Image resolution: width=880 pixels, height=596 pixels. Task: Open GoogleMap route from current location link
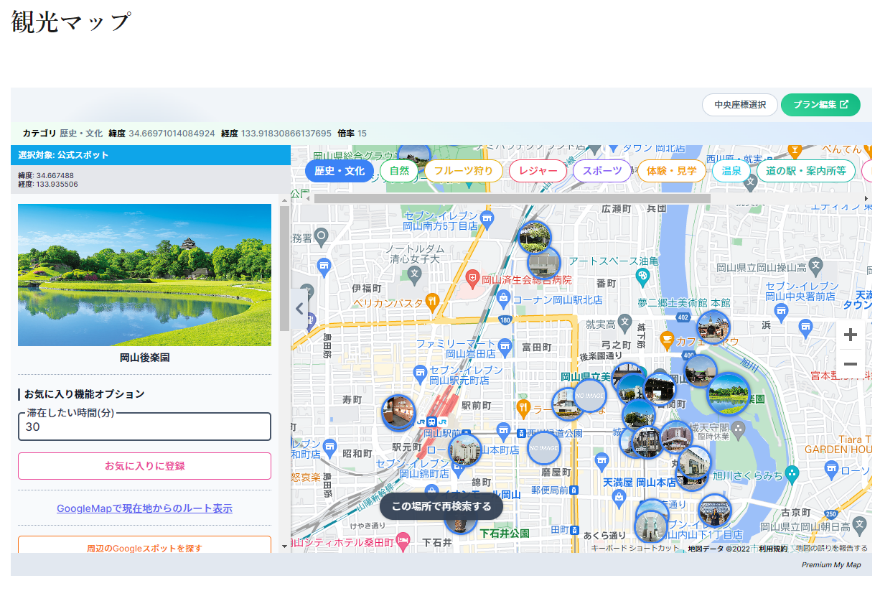pos(144,508)
